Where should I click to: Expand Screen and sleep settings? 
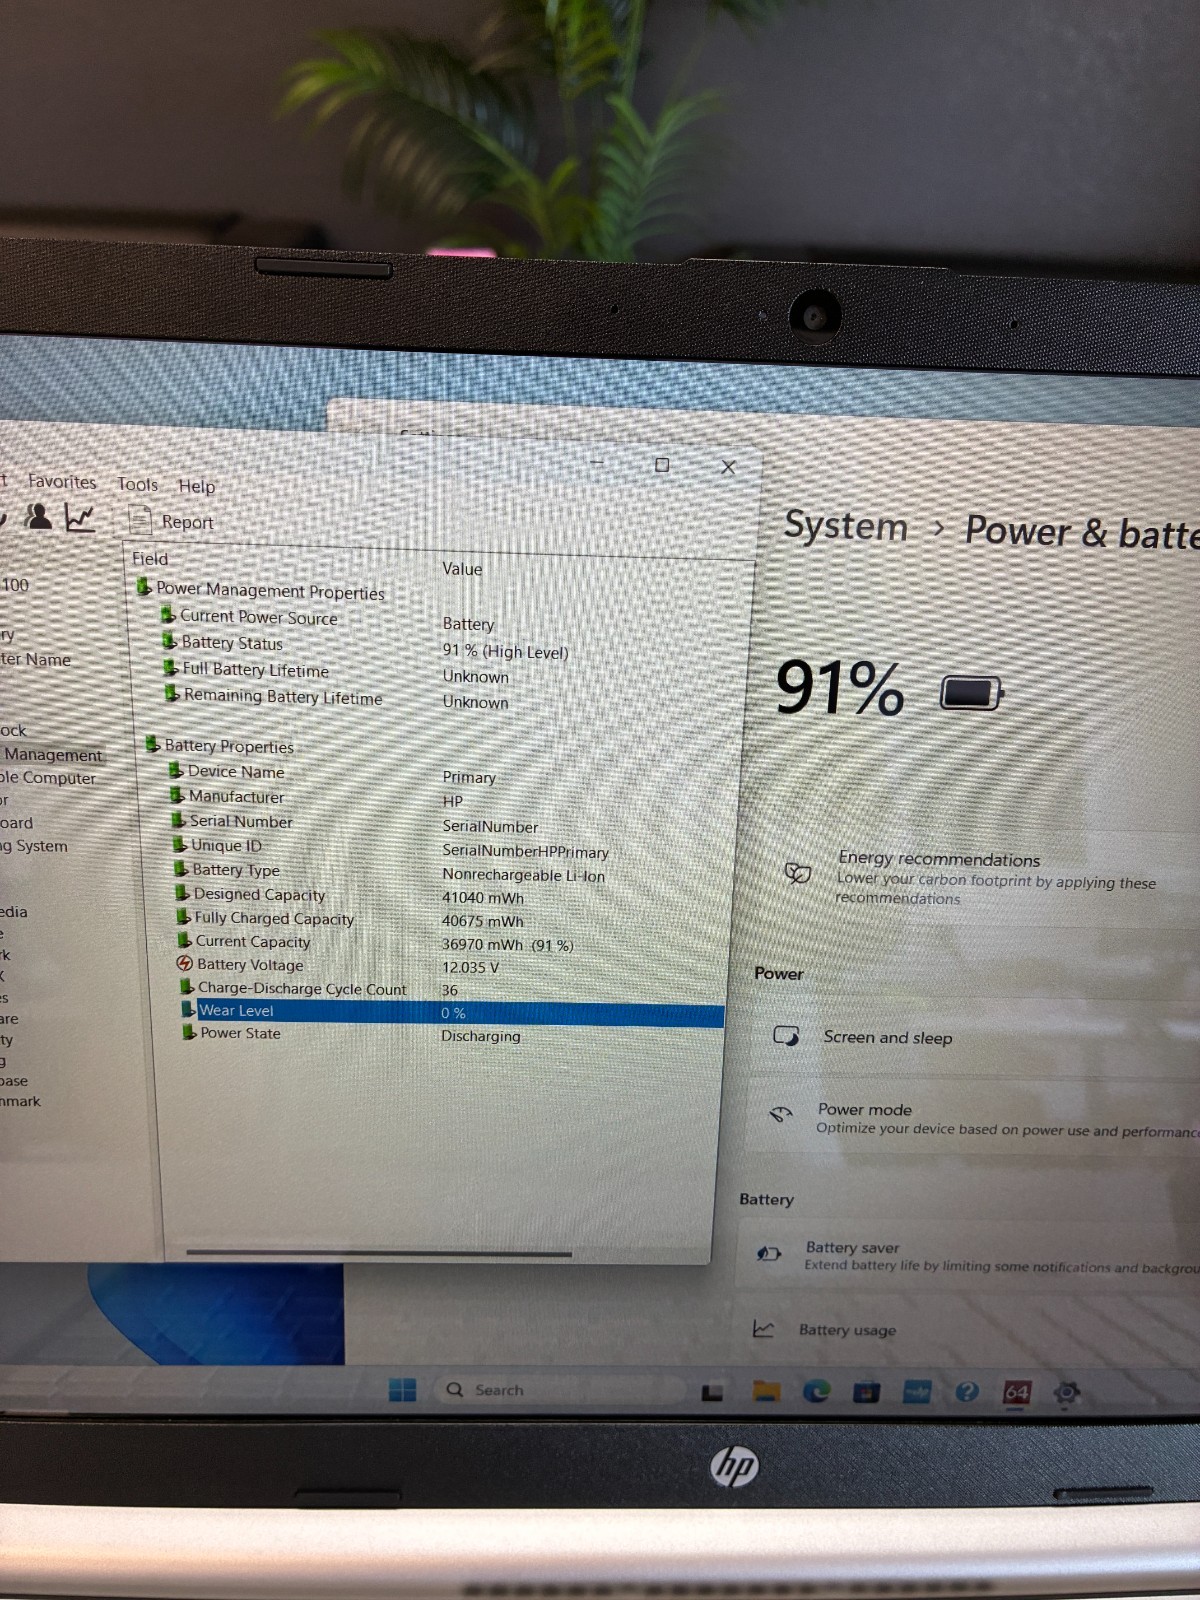click(975, 1037)
